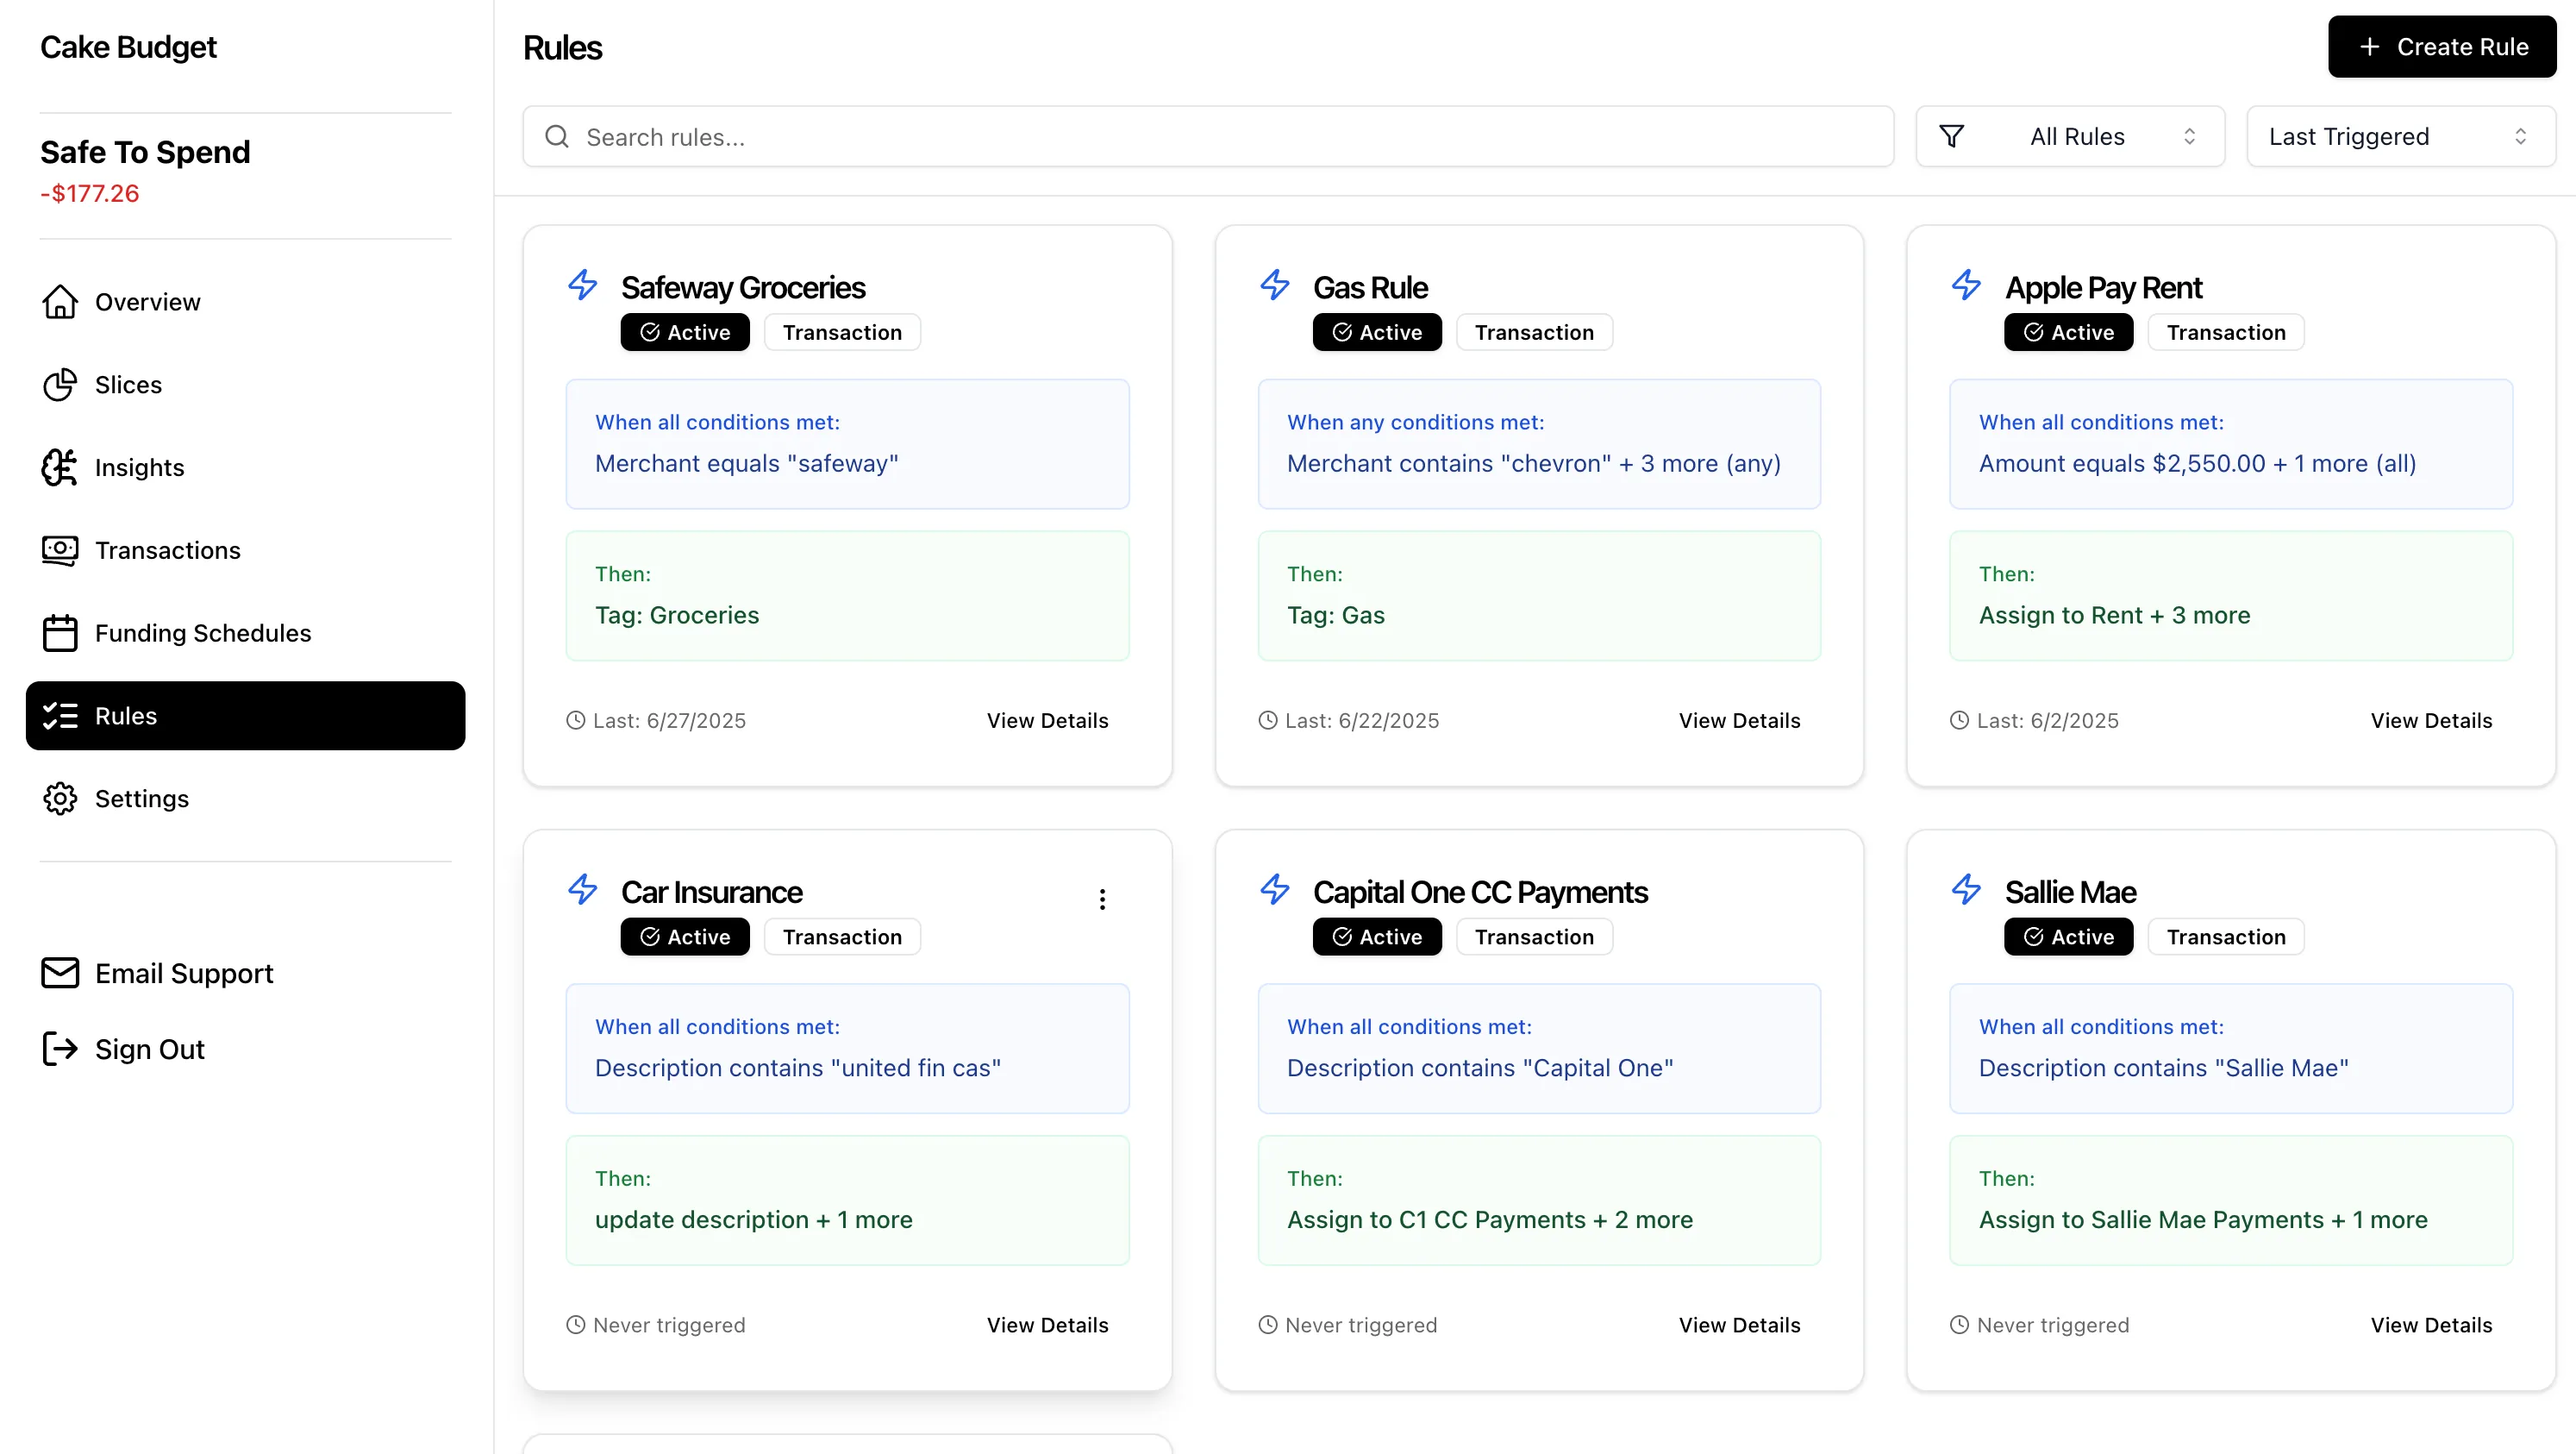Click the clock icon beside Last: 6/22/2025

coord(1267,720)
